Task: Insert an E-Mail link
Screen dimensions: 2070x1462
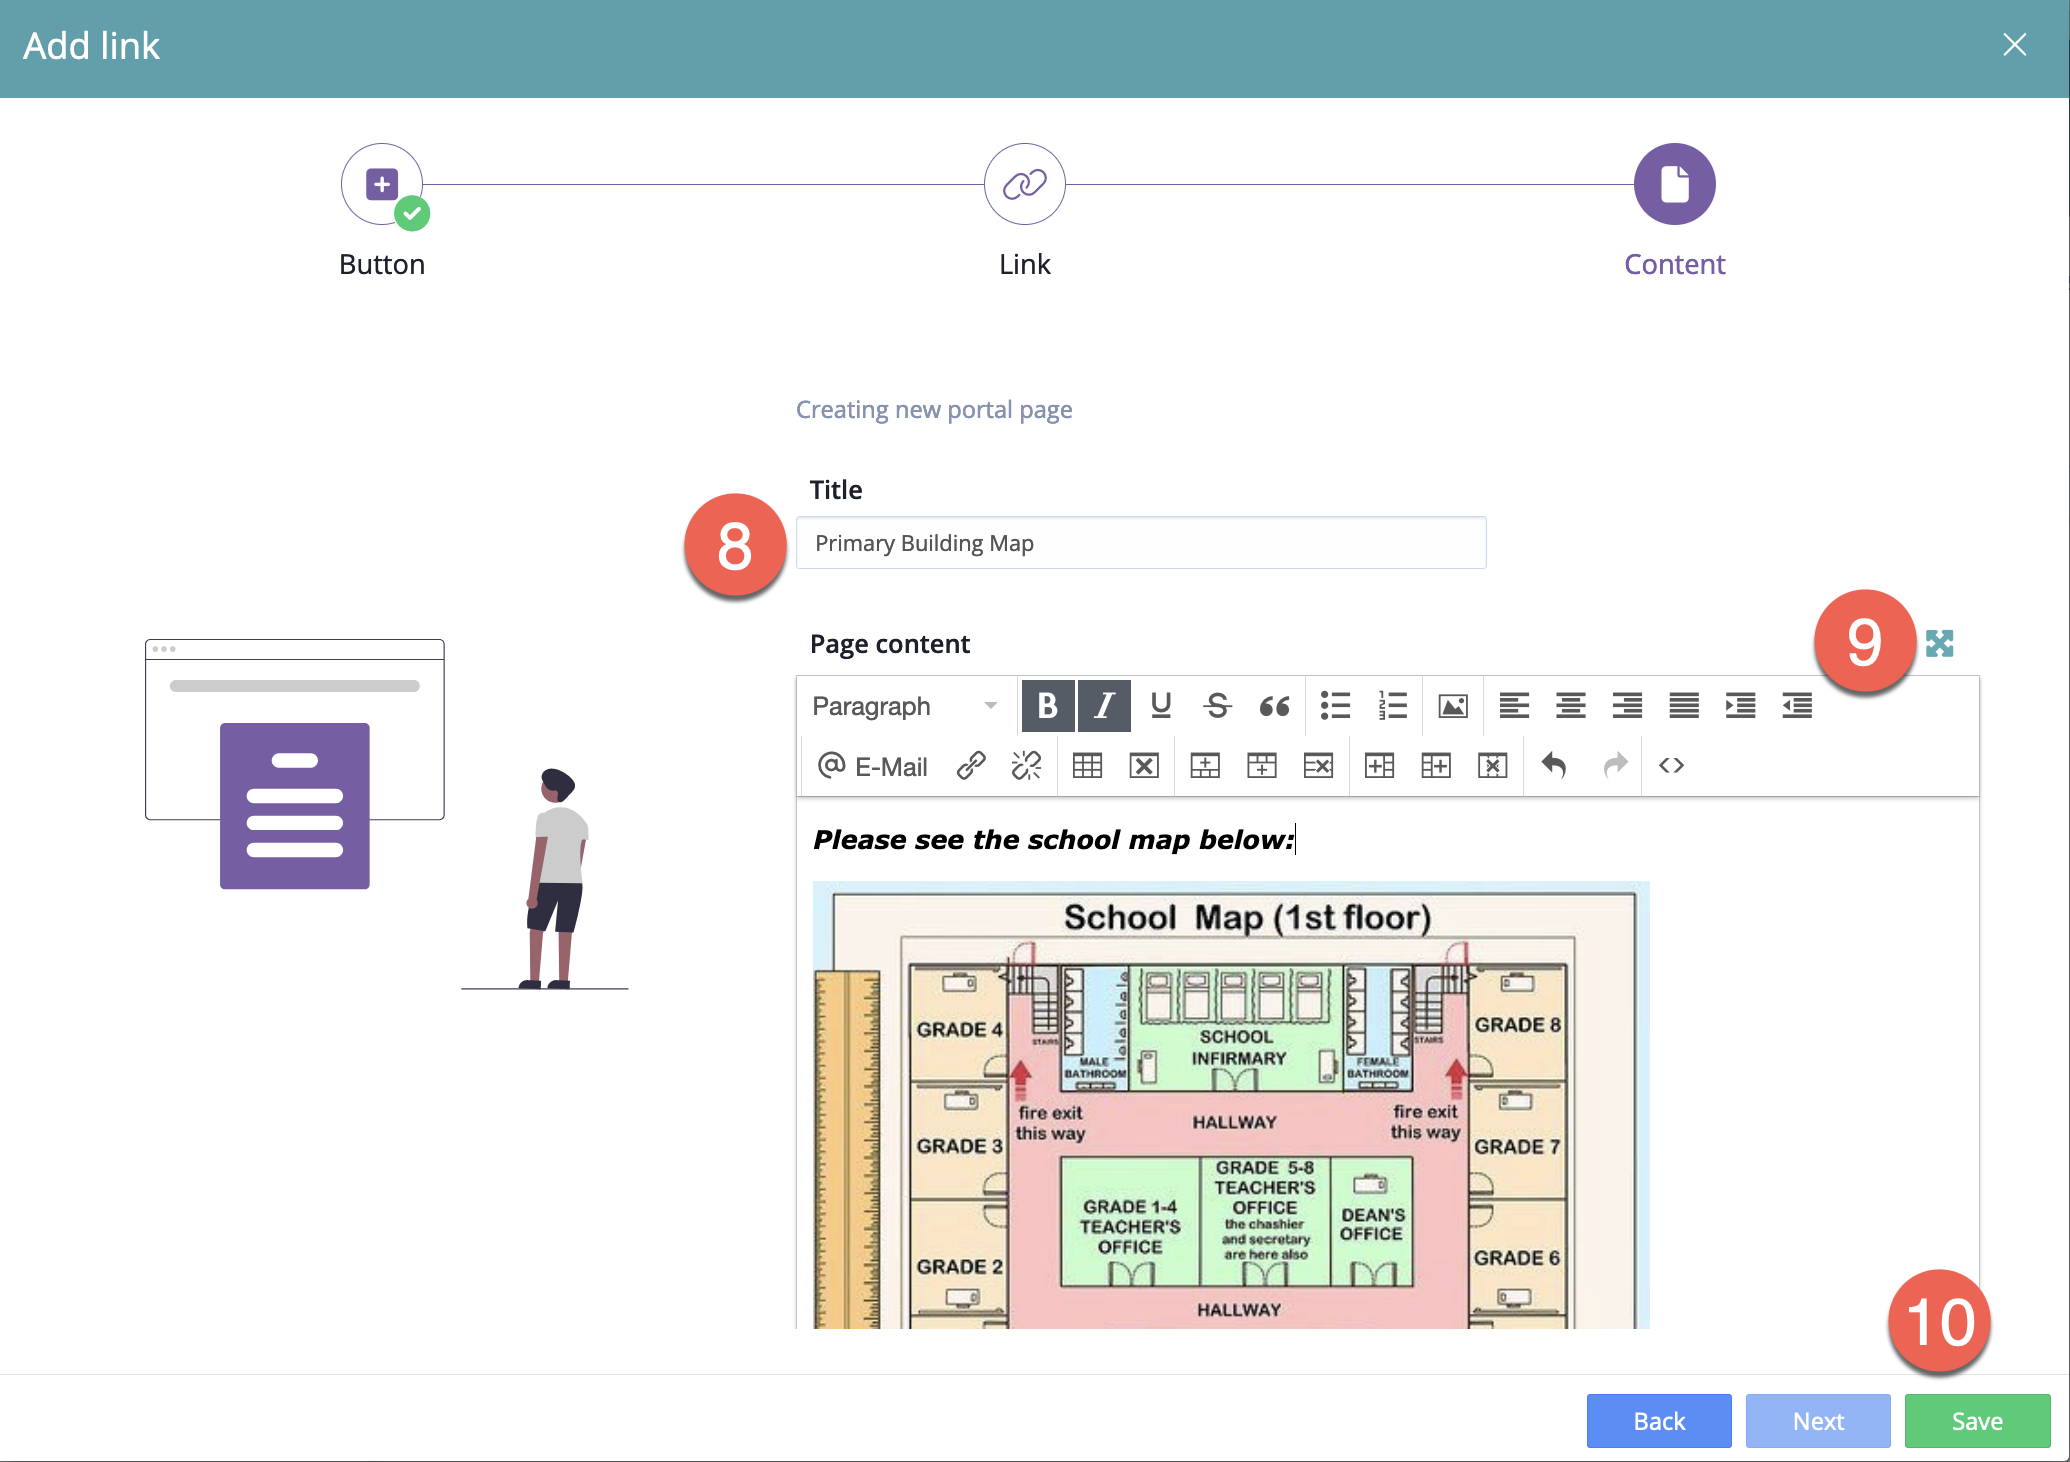Action: point(873,766)
